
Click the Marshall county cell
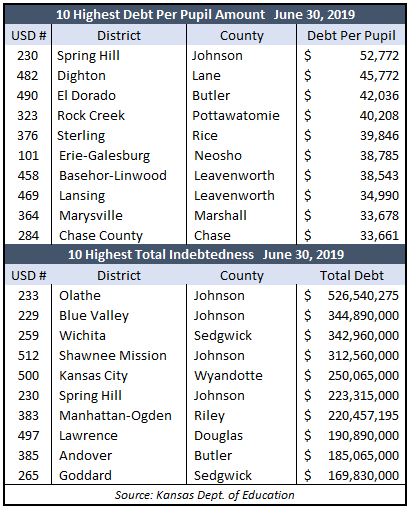(220, 216)
